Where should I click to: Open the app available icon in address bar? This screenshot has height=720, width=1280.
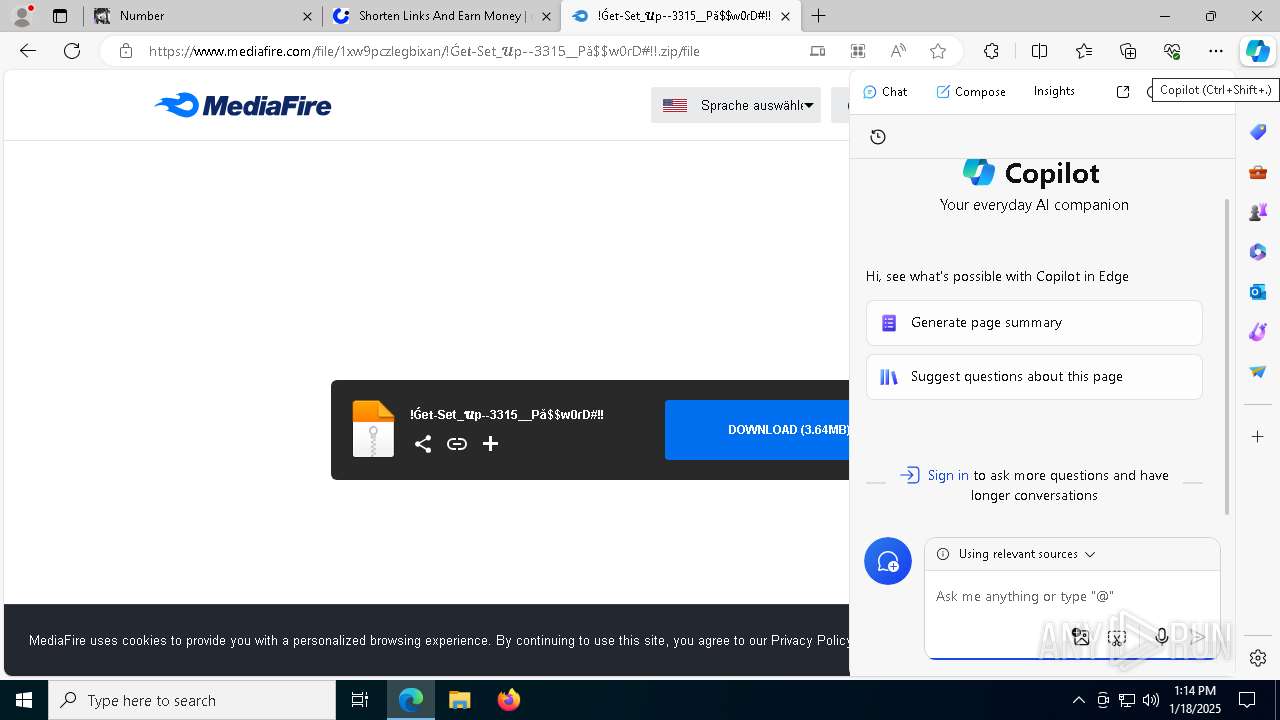(818, 51)
